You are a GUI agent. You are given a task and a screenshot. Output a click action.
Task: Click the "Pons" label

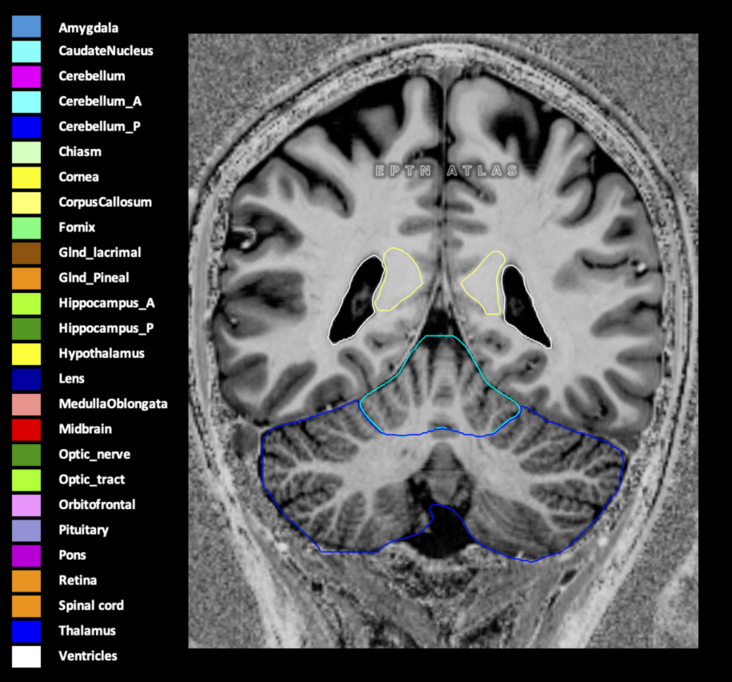[72, 555]
